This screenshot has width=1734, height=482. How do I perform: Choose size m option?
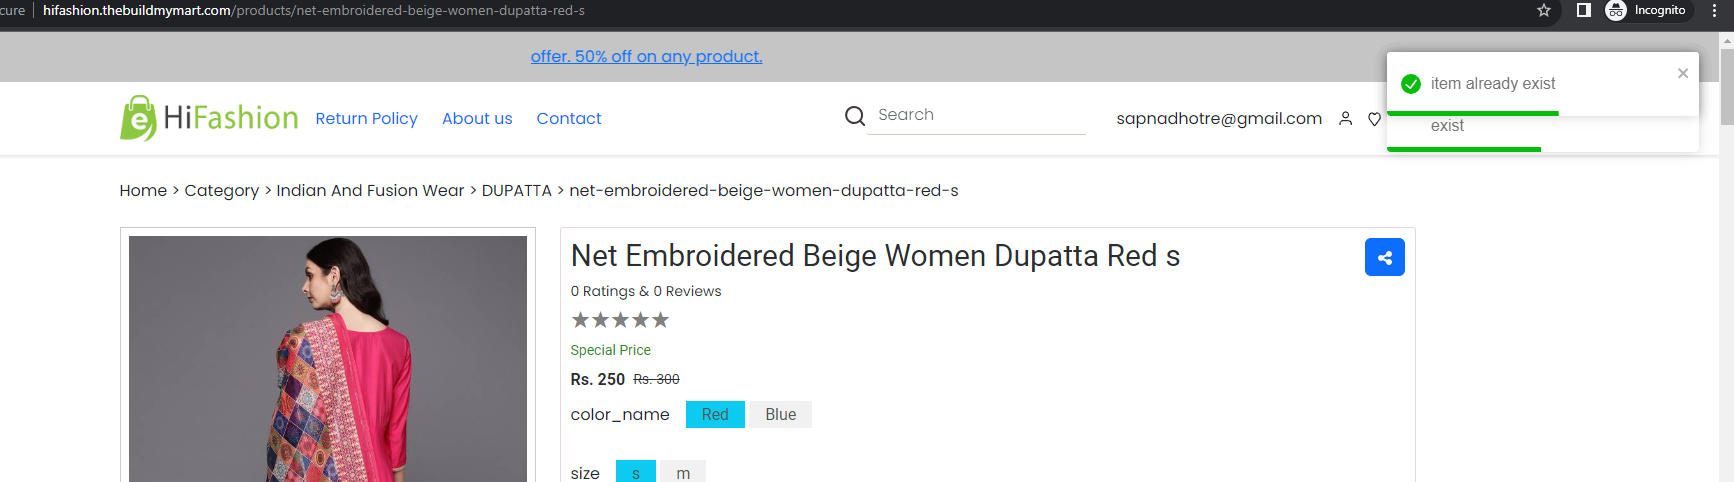(x=683, y=472)
